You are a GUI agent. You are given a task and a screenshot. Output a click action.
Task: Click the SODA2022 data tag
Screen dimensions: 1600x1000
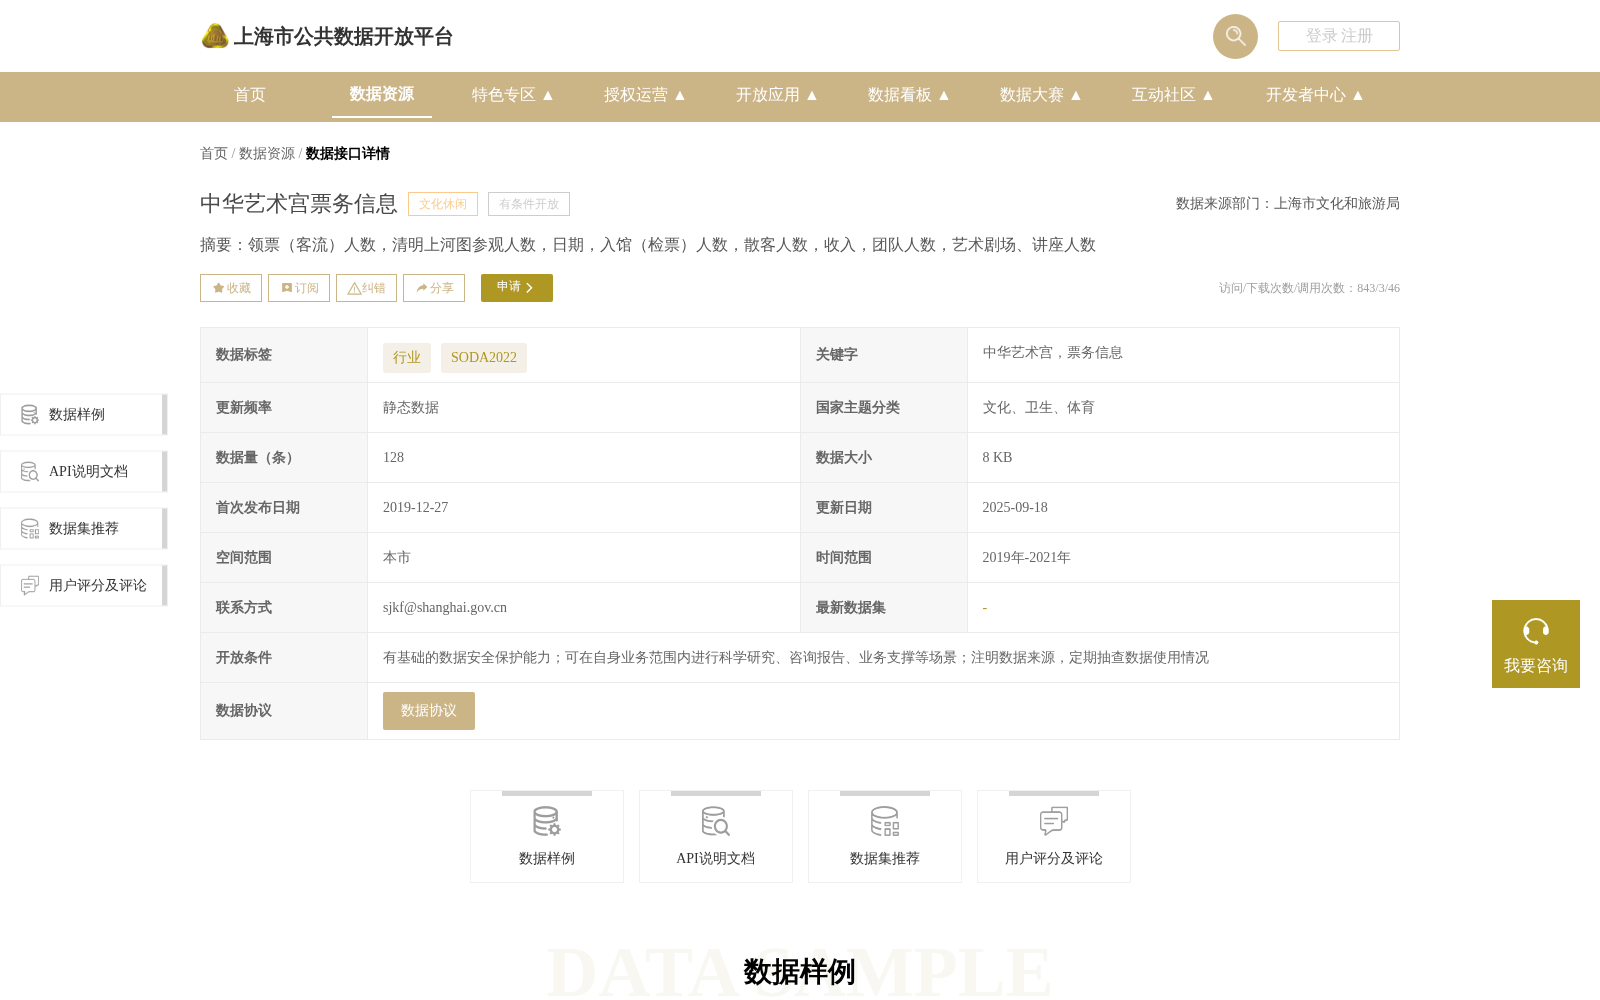point(484,358)
